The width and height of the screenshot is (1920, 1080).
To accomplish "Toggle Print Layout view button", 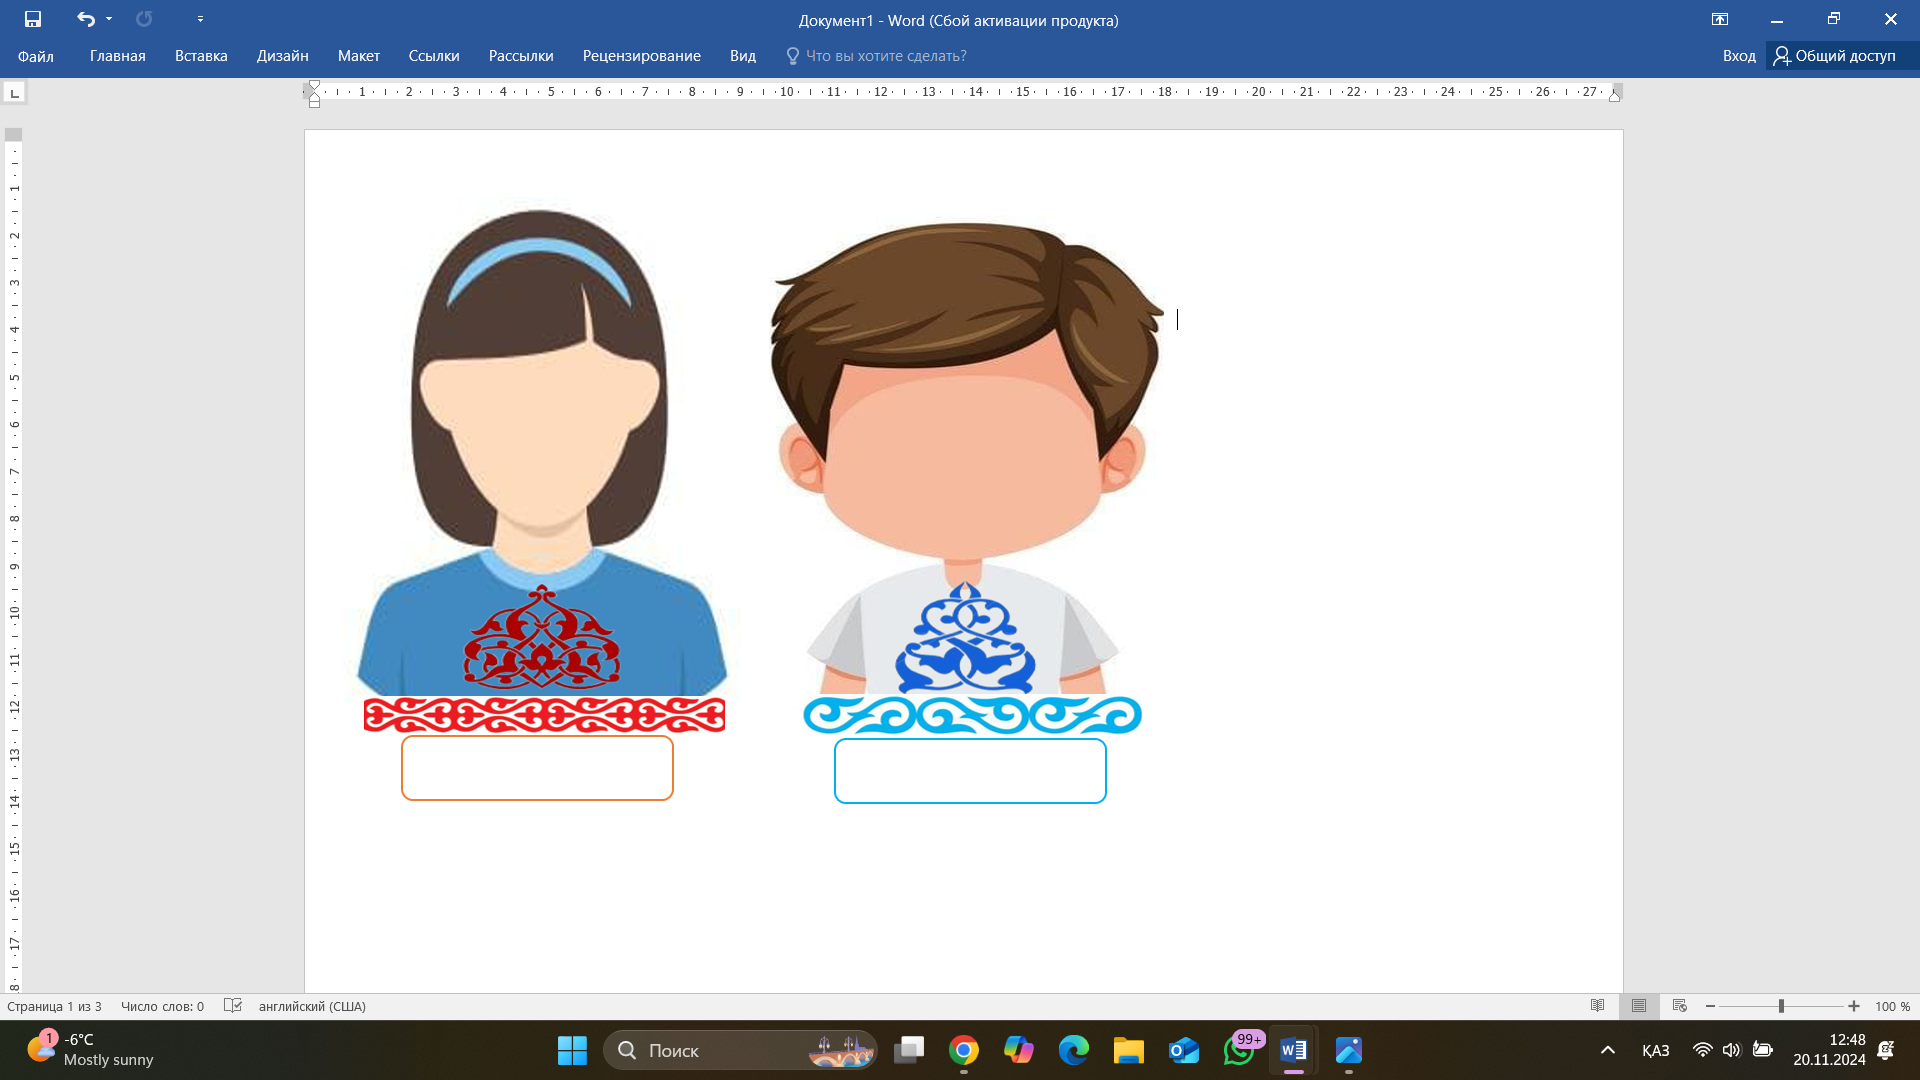I will [x=1639, y=1006].
